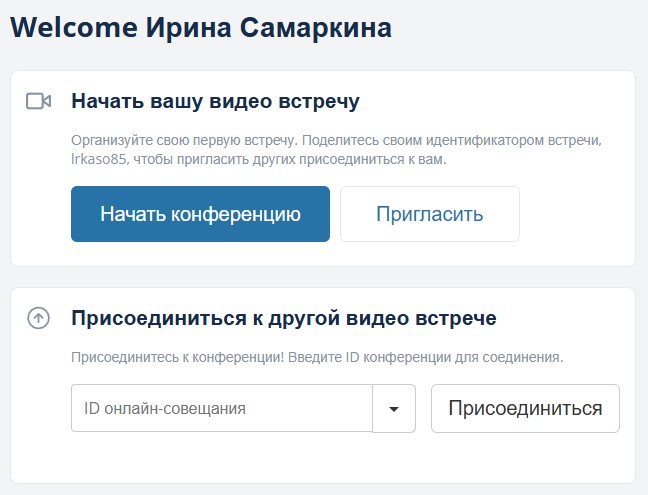Click the video camera icon
648x495 pixels.
click(x=38, y=101)
